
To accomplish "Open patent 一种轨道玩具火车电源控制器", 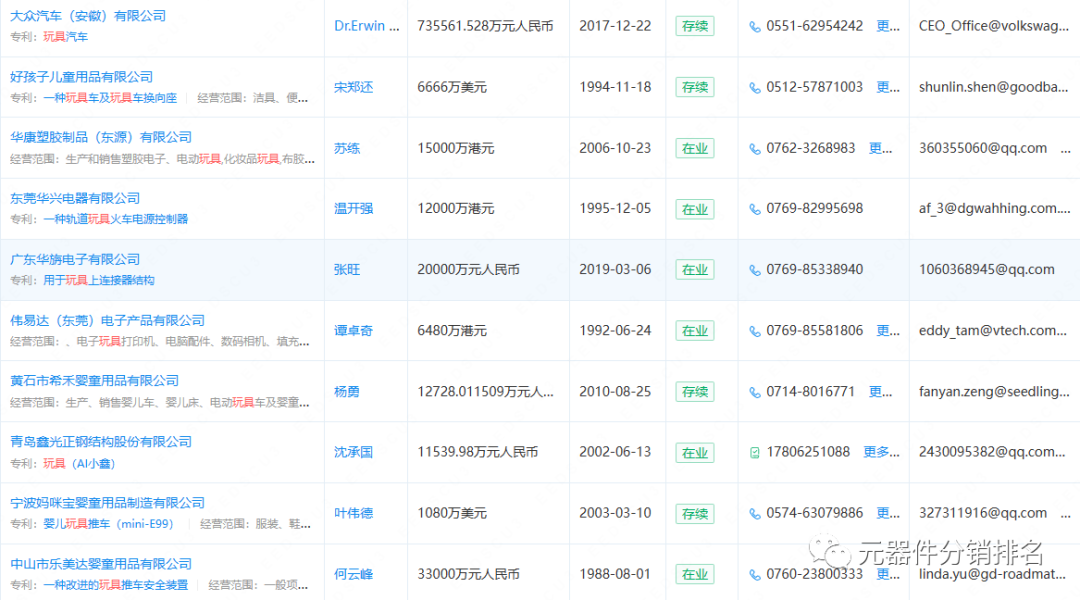I will pyautogui.click(x=116, y=219).
